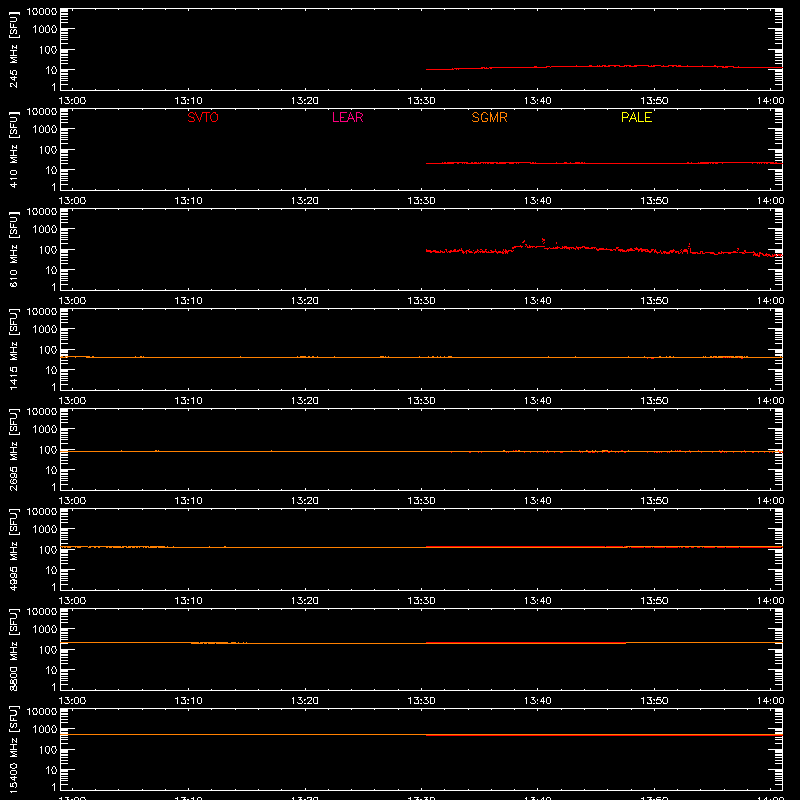800x800 pixels.
Task: Click the SVTO station legend label
Action: (203, 117)
